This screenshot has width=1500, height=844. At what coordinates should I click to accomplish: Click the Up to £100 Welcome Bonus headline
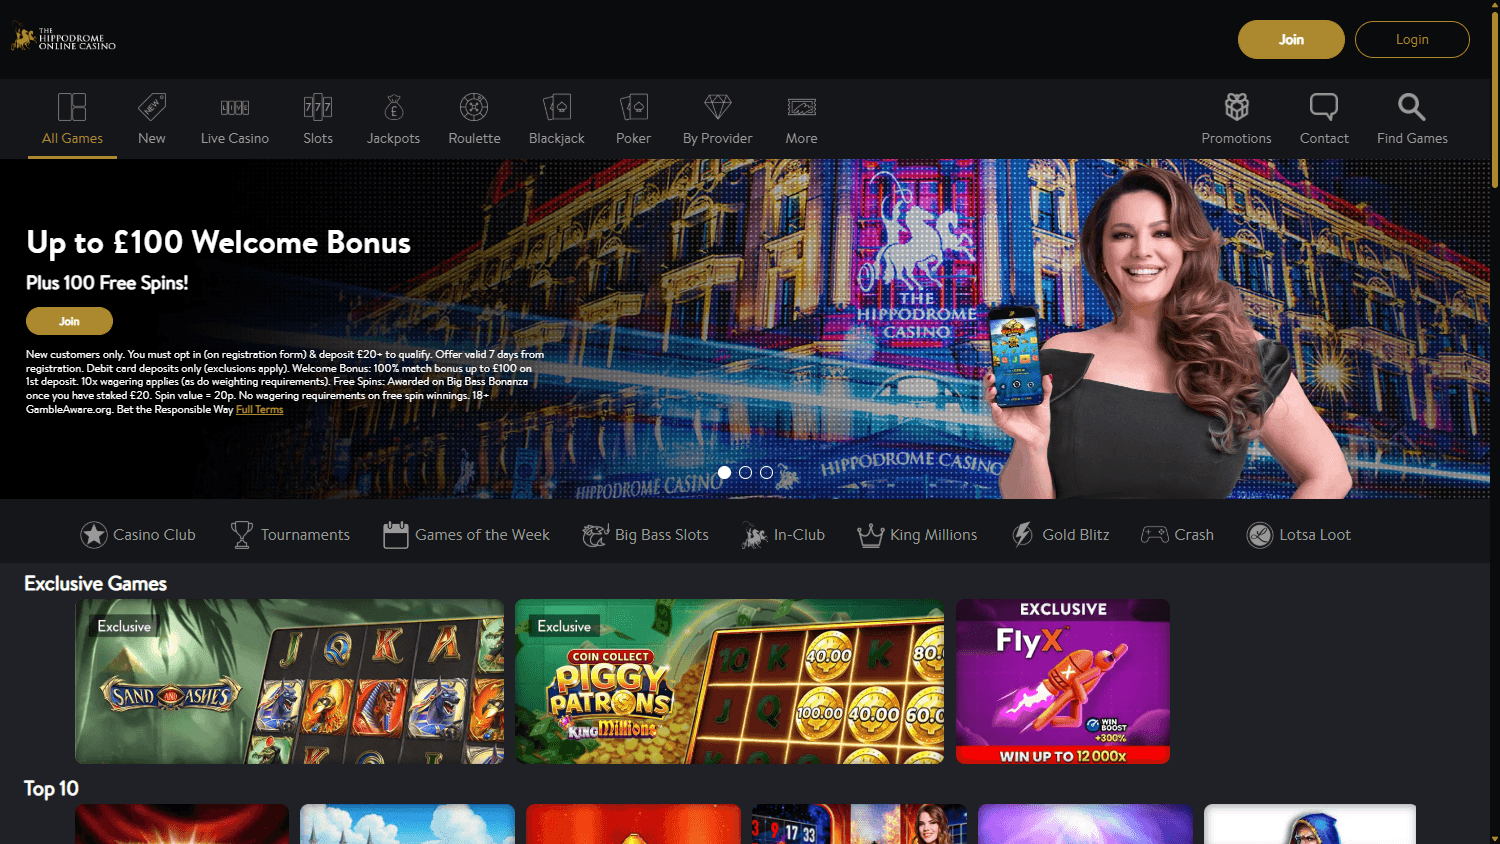click(218, 242)
